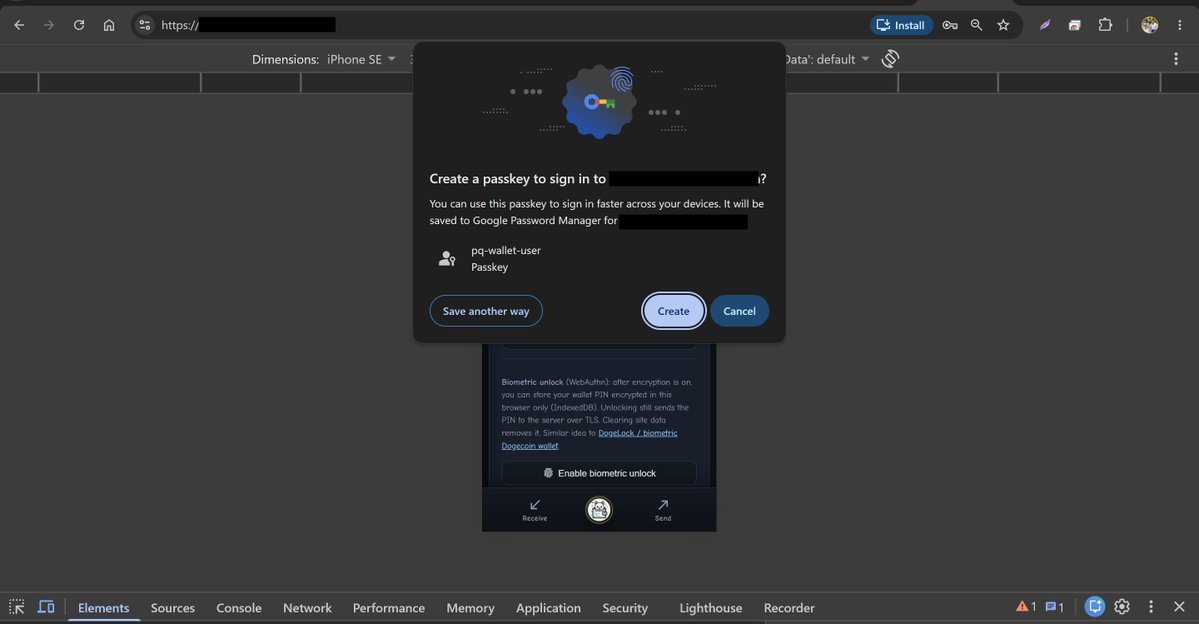The image size is (1199, 624).
Task: Open the DevTools AI assistance icon
Action: pyautogui.click(x=1095, y=607)
